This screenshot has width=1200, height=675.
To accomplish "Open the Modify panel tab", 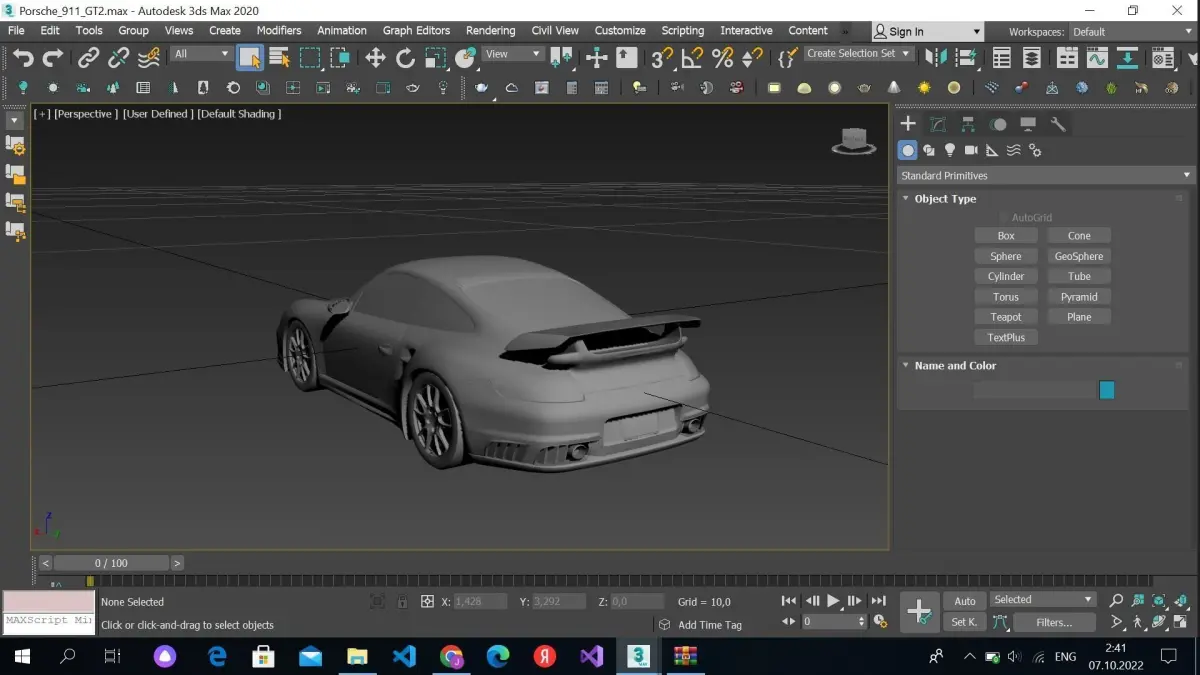I will (938, 124).
